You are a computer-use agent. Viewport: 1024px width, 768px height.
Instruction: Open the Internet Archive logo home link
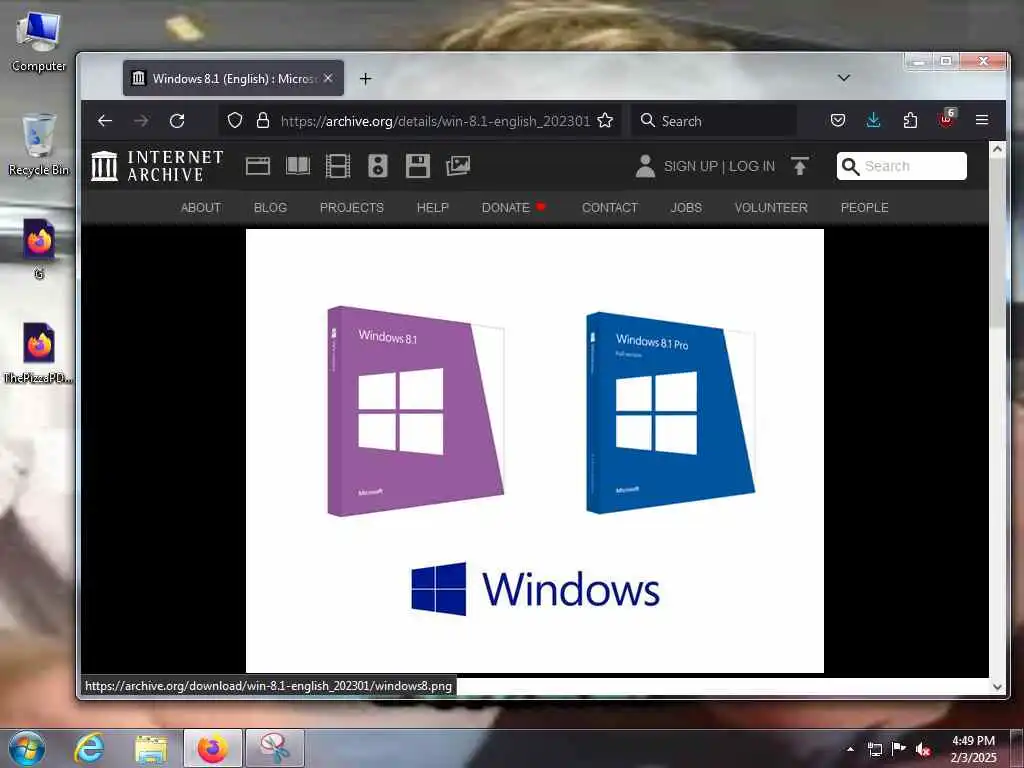(x=157, y=166)
